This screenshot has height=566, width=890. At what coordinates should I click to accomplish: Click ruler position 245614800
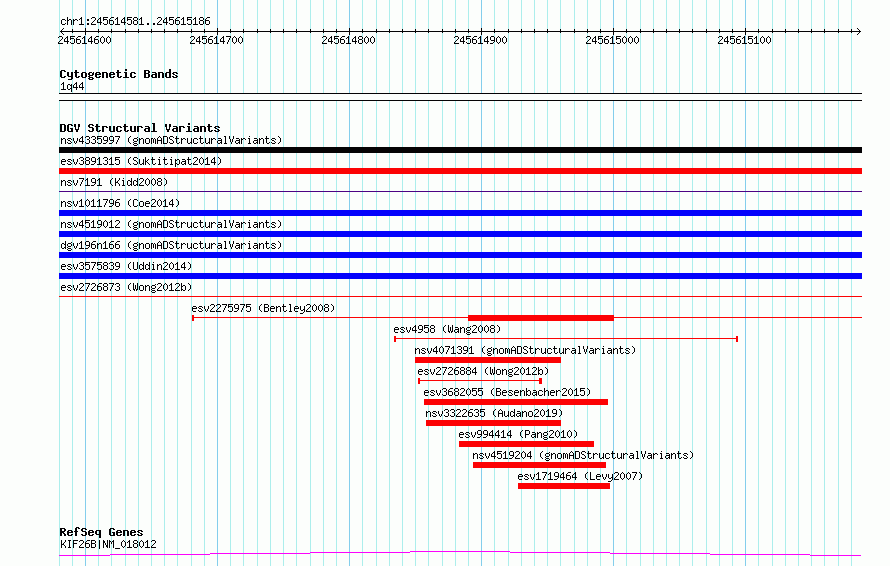click(x=349, y=40)
